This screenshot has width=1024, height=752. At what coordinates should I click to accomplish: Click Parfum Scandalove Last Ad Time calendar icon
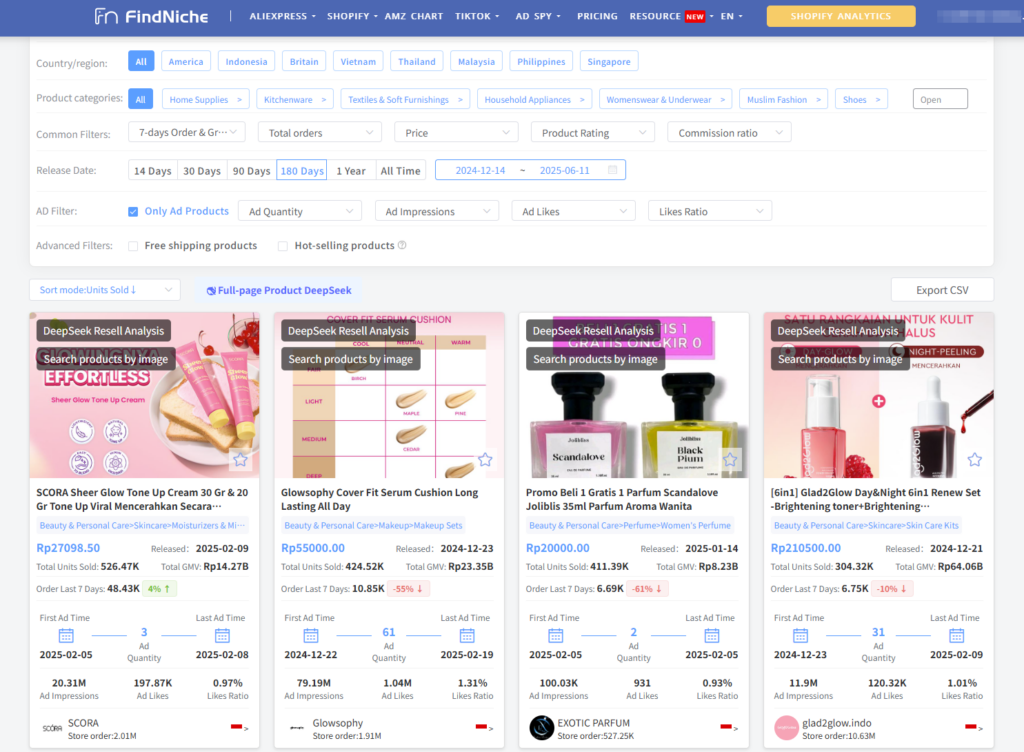(712, 635)
